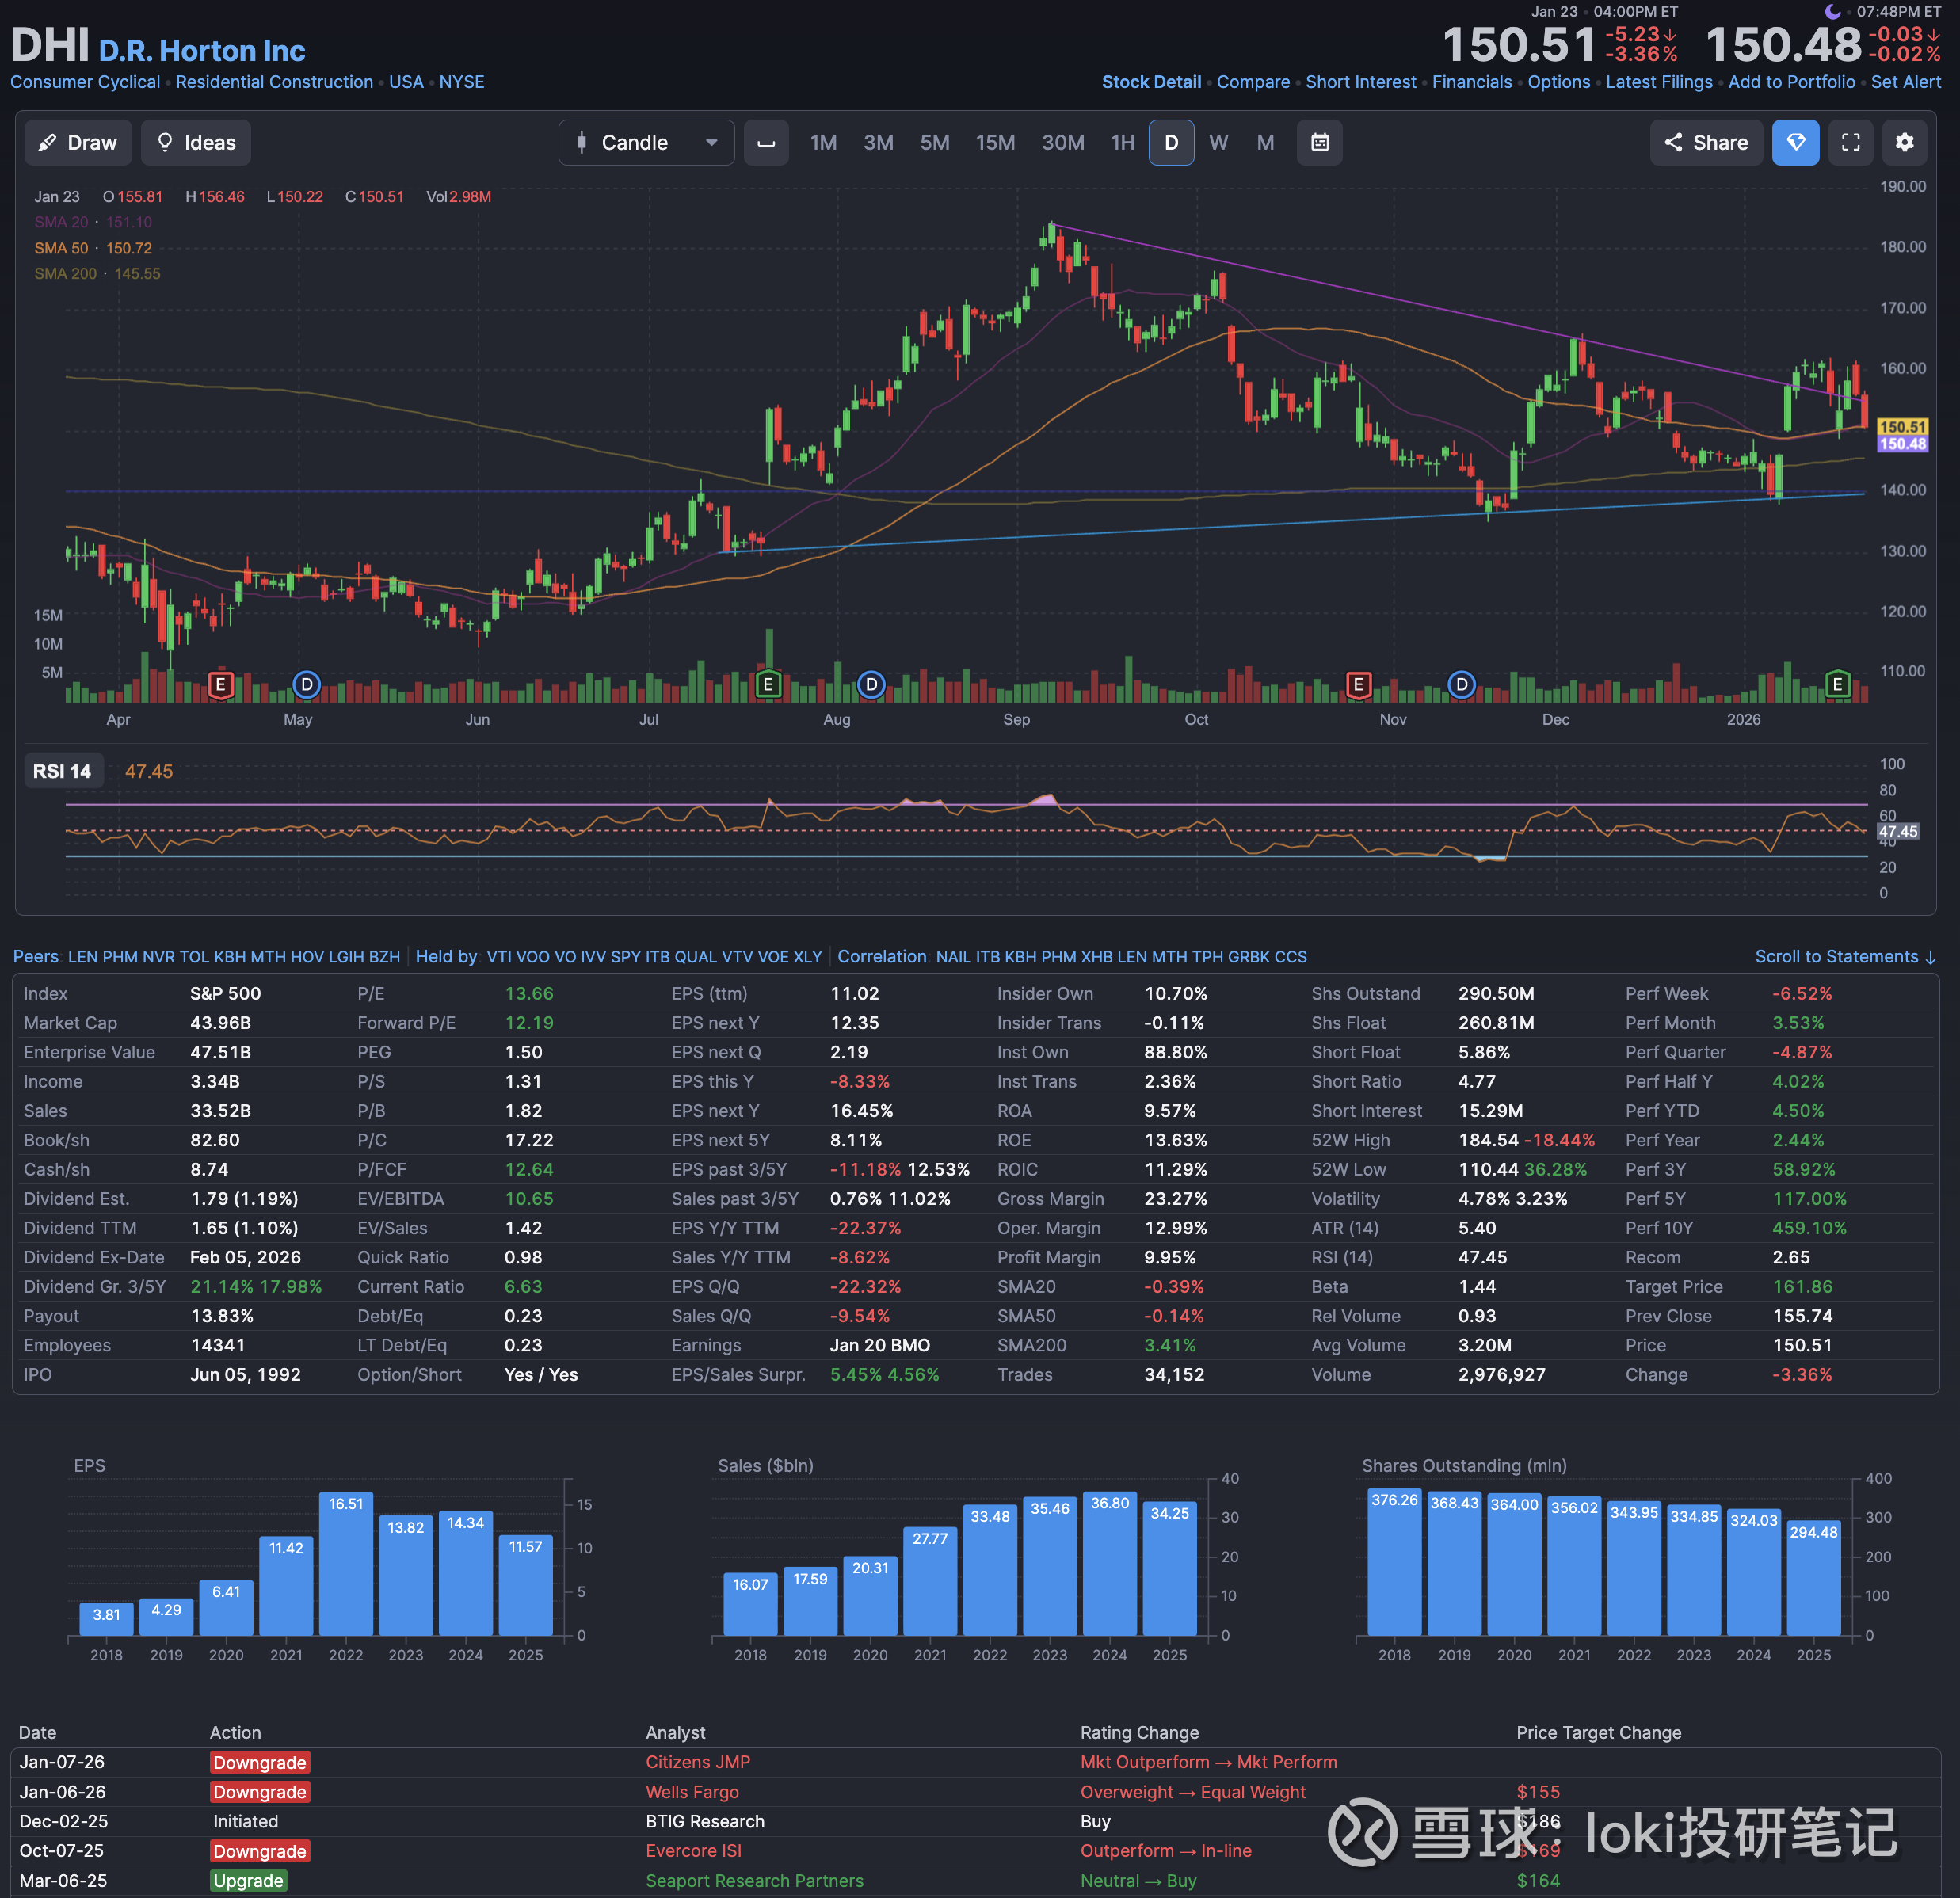Click the December dividend D marker
The width and height of the screenshot is (1960, 1898).
click(1461, 685)
